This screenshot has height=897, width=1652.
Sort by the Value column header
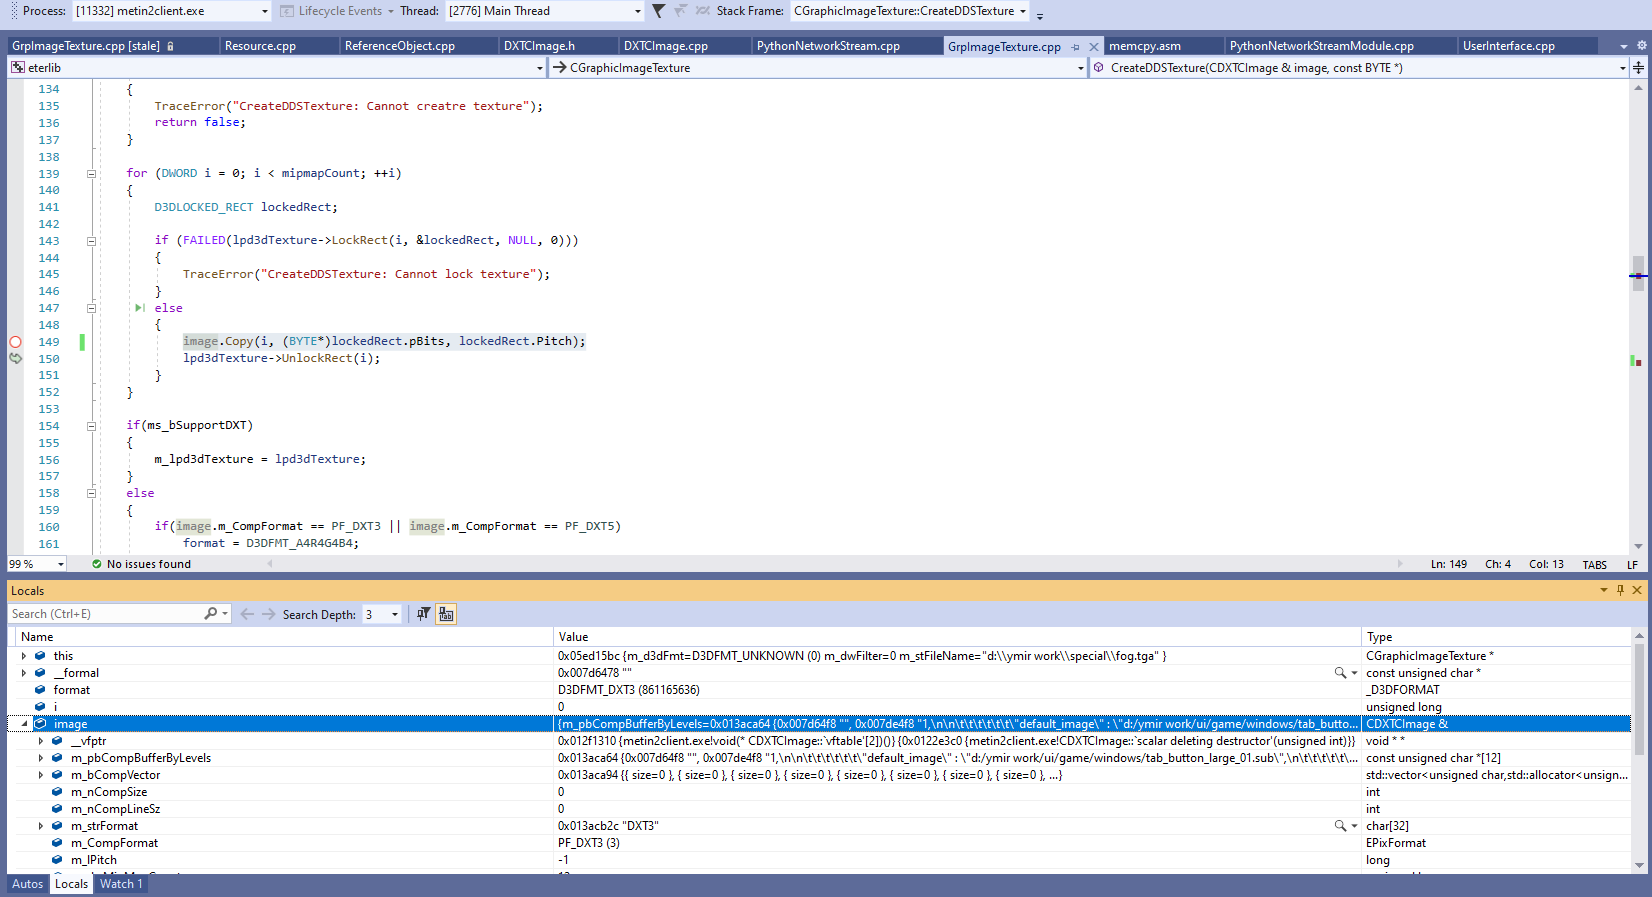point(957,637)
